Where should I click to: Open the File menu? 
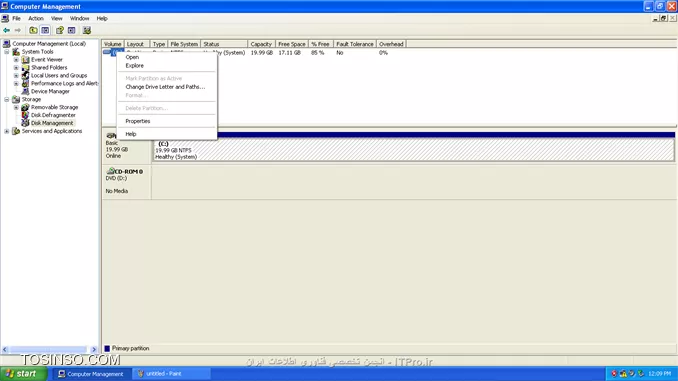click(x=16, y=19)
